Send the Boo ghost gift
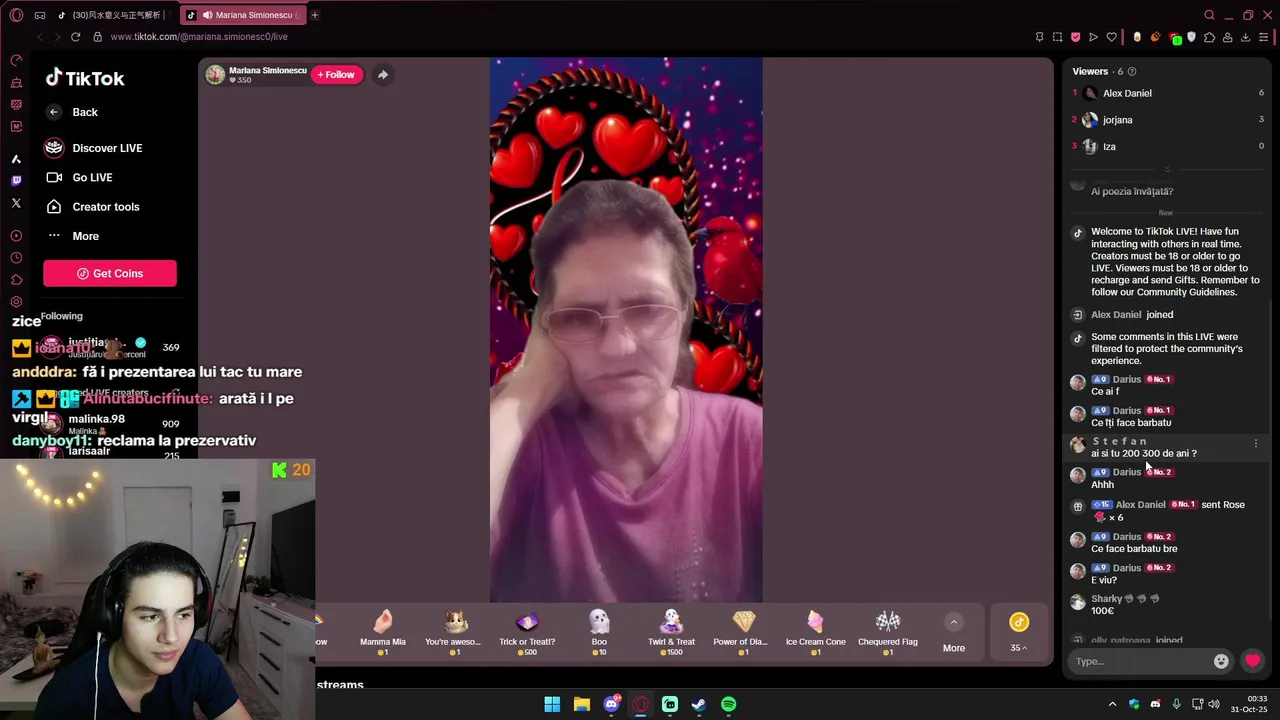This screenshot has height=720, width=1280. tap(599, 632)
